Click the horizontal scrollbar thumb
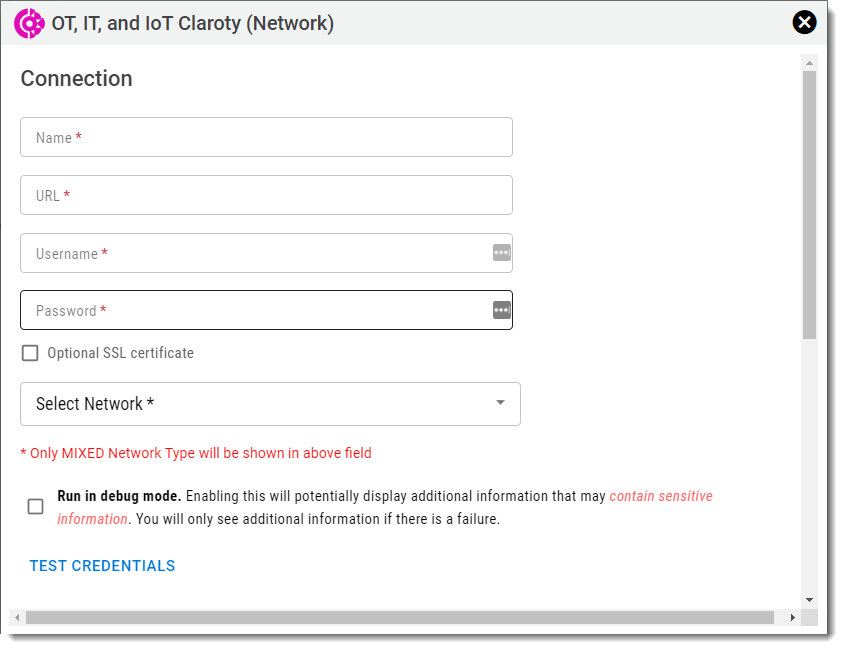 (x=400, y=617)
